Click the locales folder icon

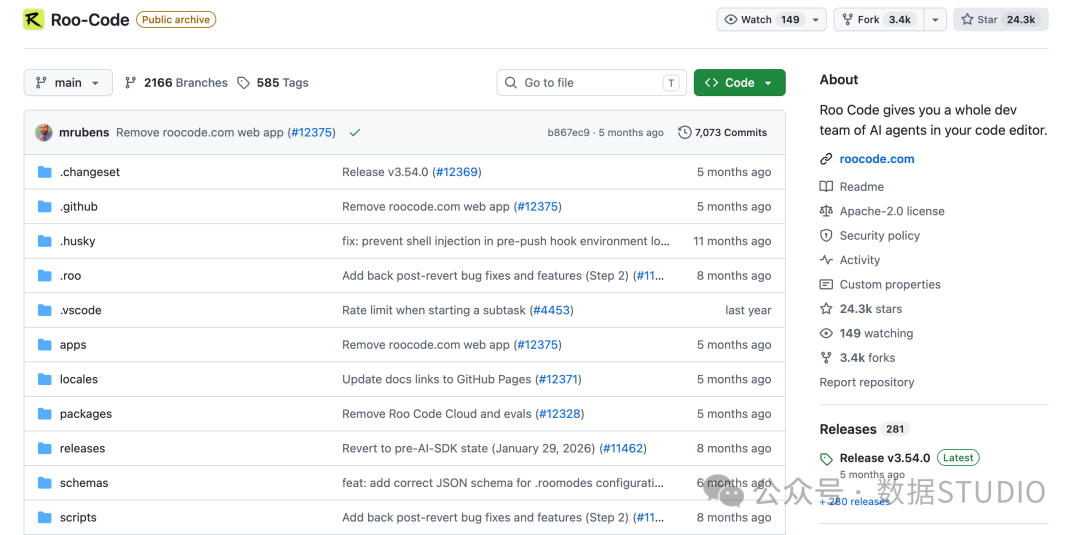[45, 379]
